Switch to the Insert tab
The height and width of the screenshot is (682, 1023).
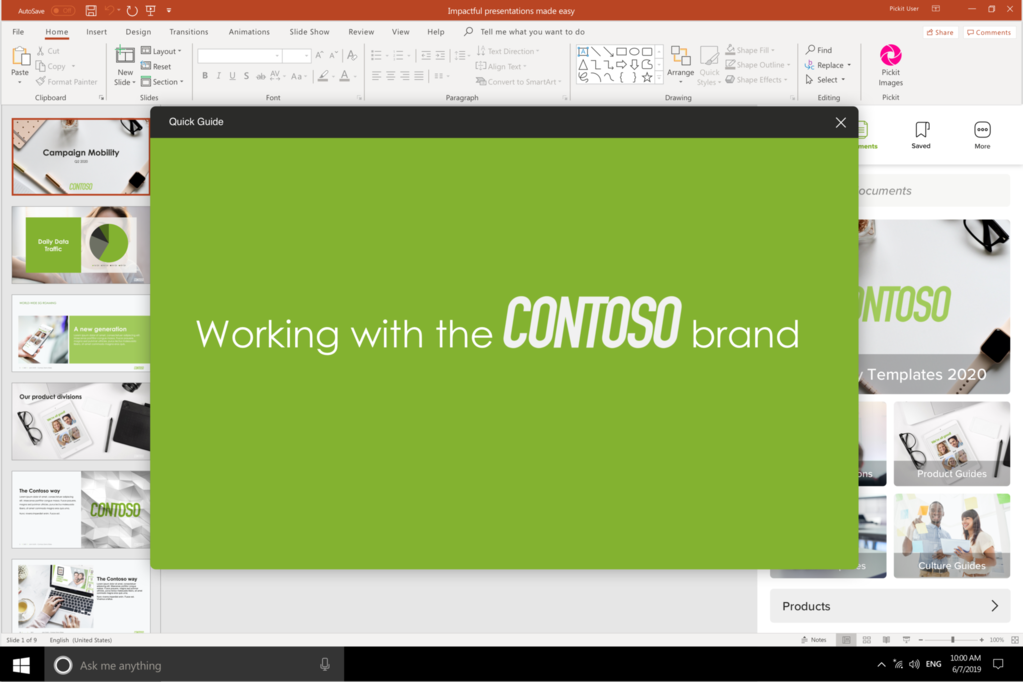coord(97,31)
